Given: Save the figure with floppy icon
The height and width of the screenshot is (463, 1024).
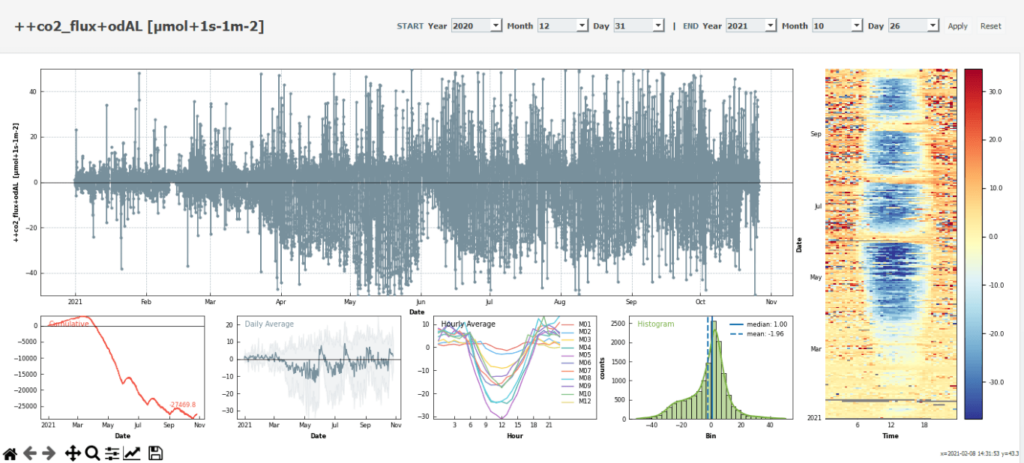Looking at the screenshot, I should click(x=155, y=453).
